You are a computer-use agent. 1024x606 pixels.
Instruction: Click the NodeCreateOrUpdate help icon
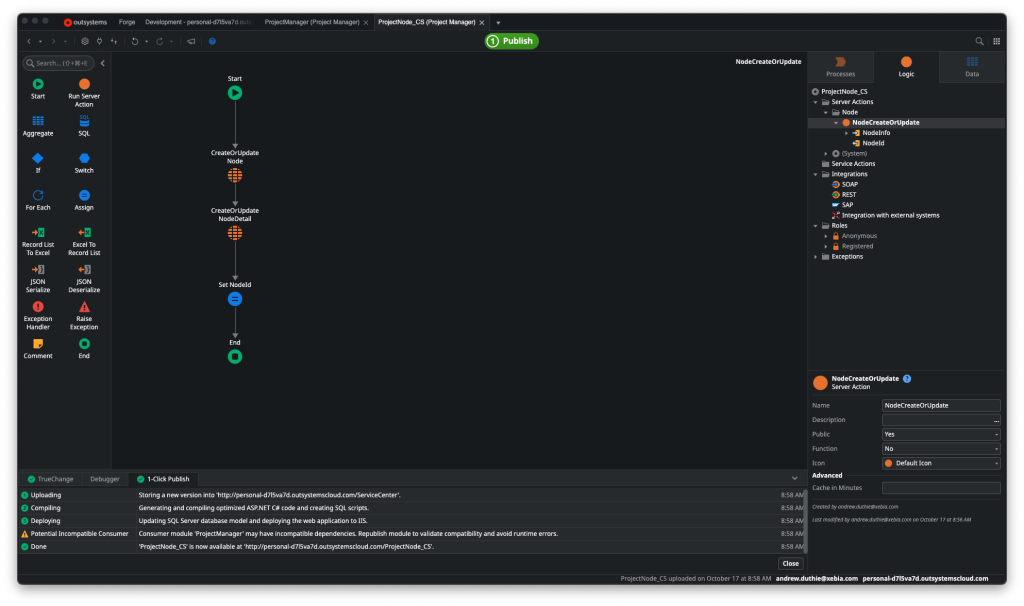906,379
